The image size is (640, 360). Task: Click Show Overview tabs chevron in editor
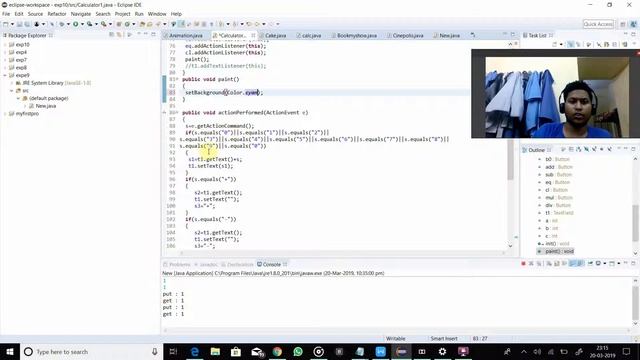[473, 36]
